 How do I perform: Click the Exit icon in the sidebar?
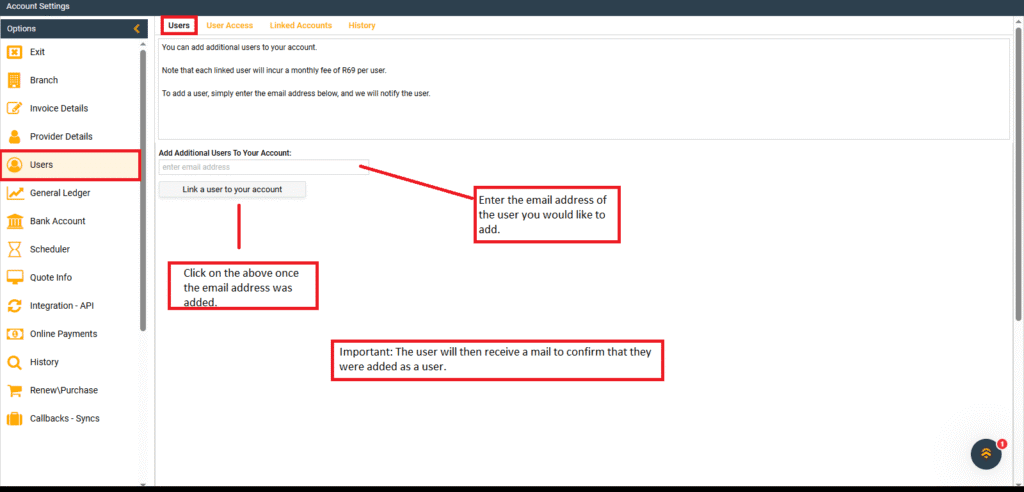point(15,52)
